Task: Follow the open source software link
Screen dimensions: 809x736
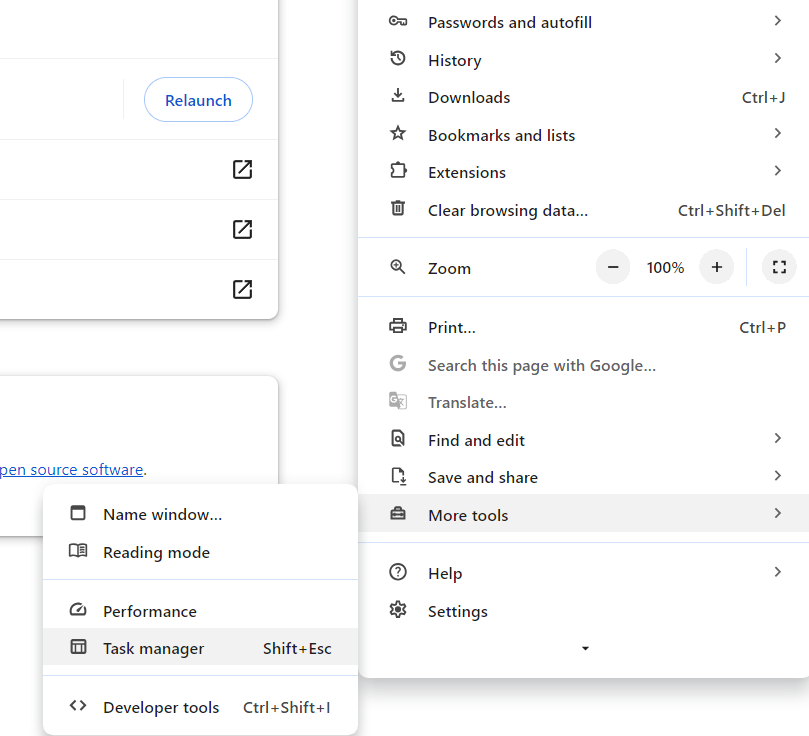Action: pos(70,469)
